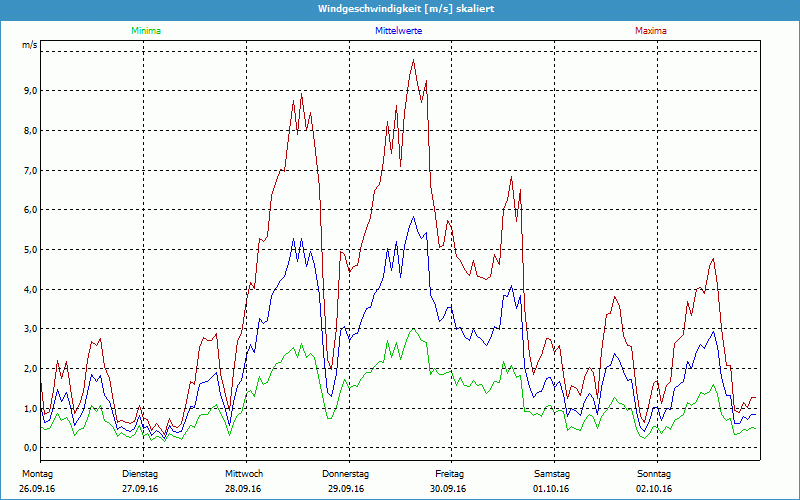Click the m/s unit label on y-axis

click(x=29, y=46)
